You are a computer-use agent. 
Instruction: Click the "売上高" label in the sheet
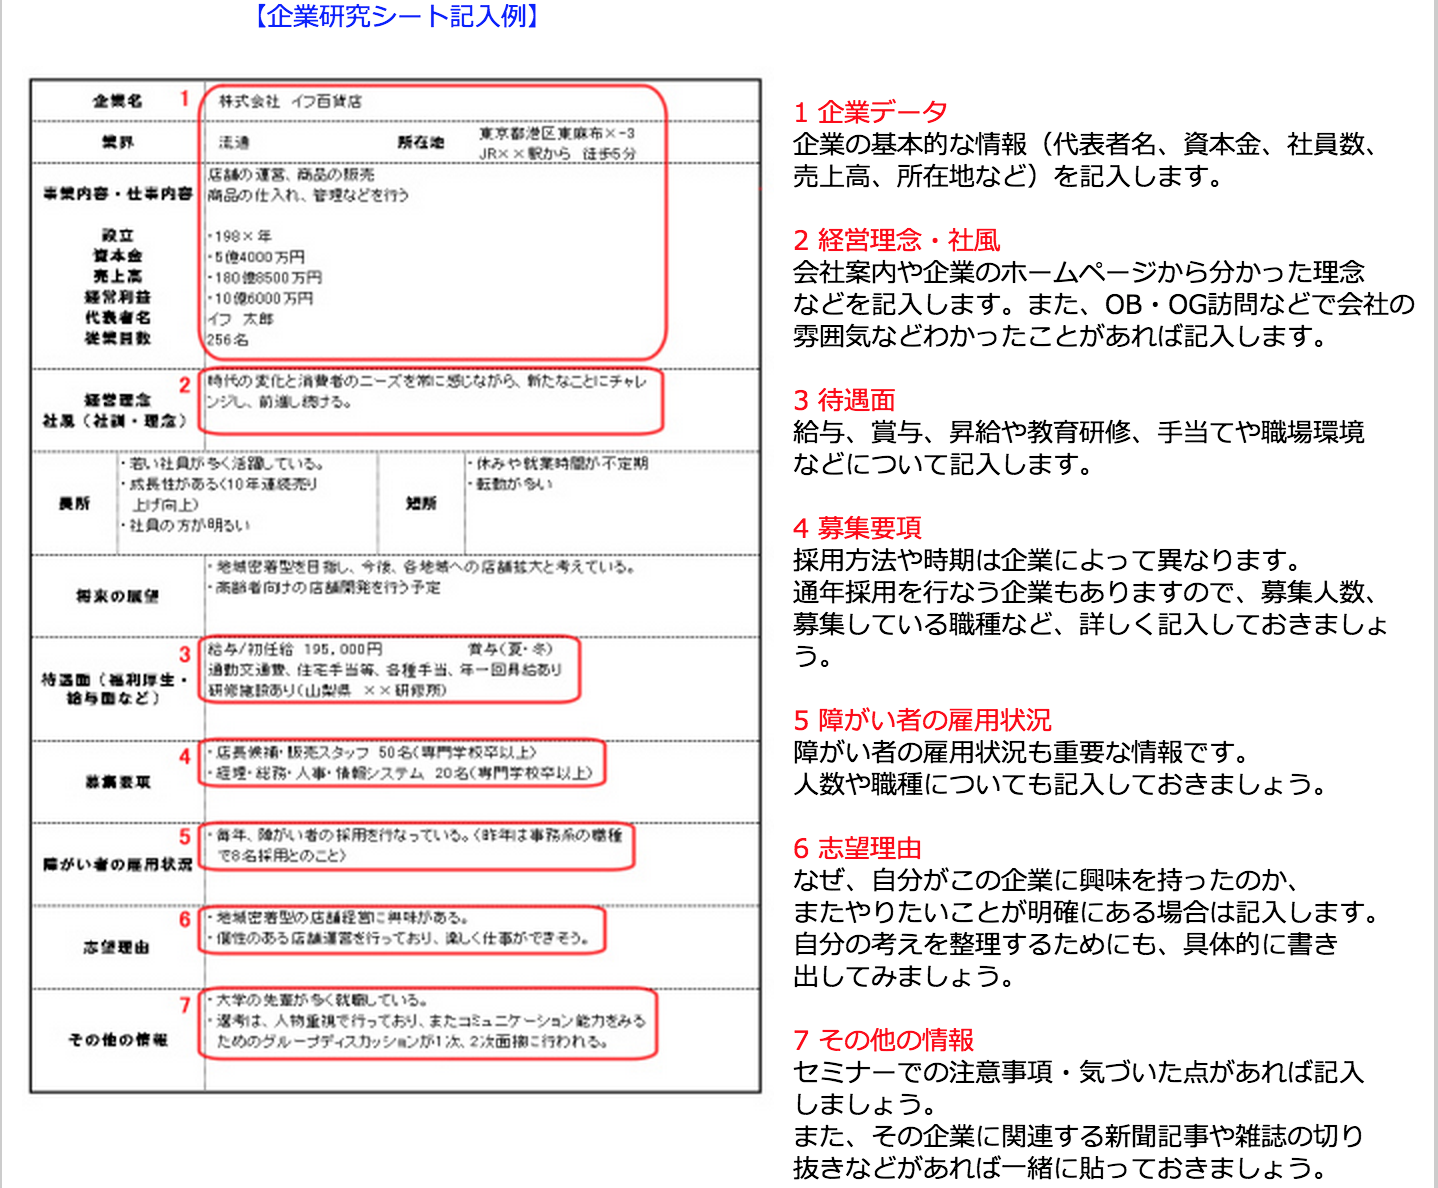click(117, 276)
